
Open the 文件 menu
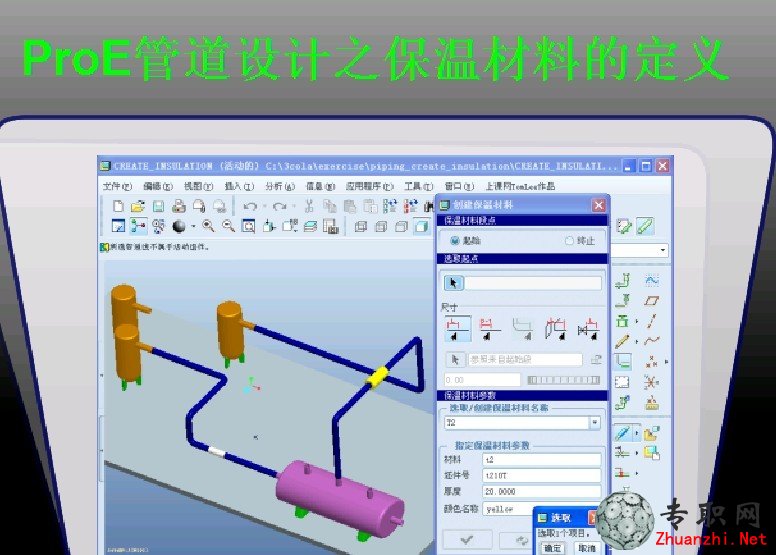coord(117,186)
